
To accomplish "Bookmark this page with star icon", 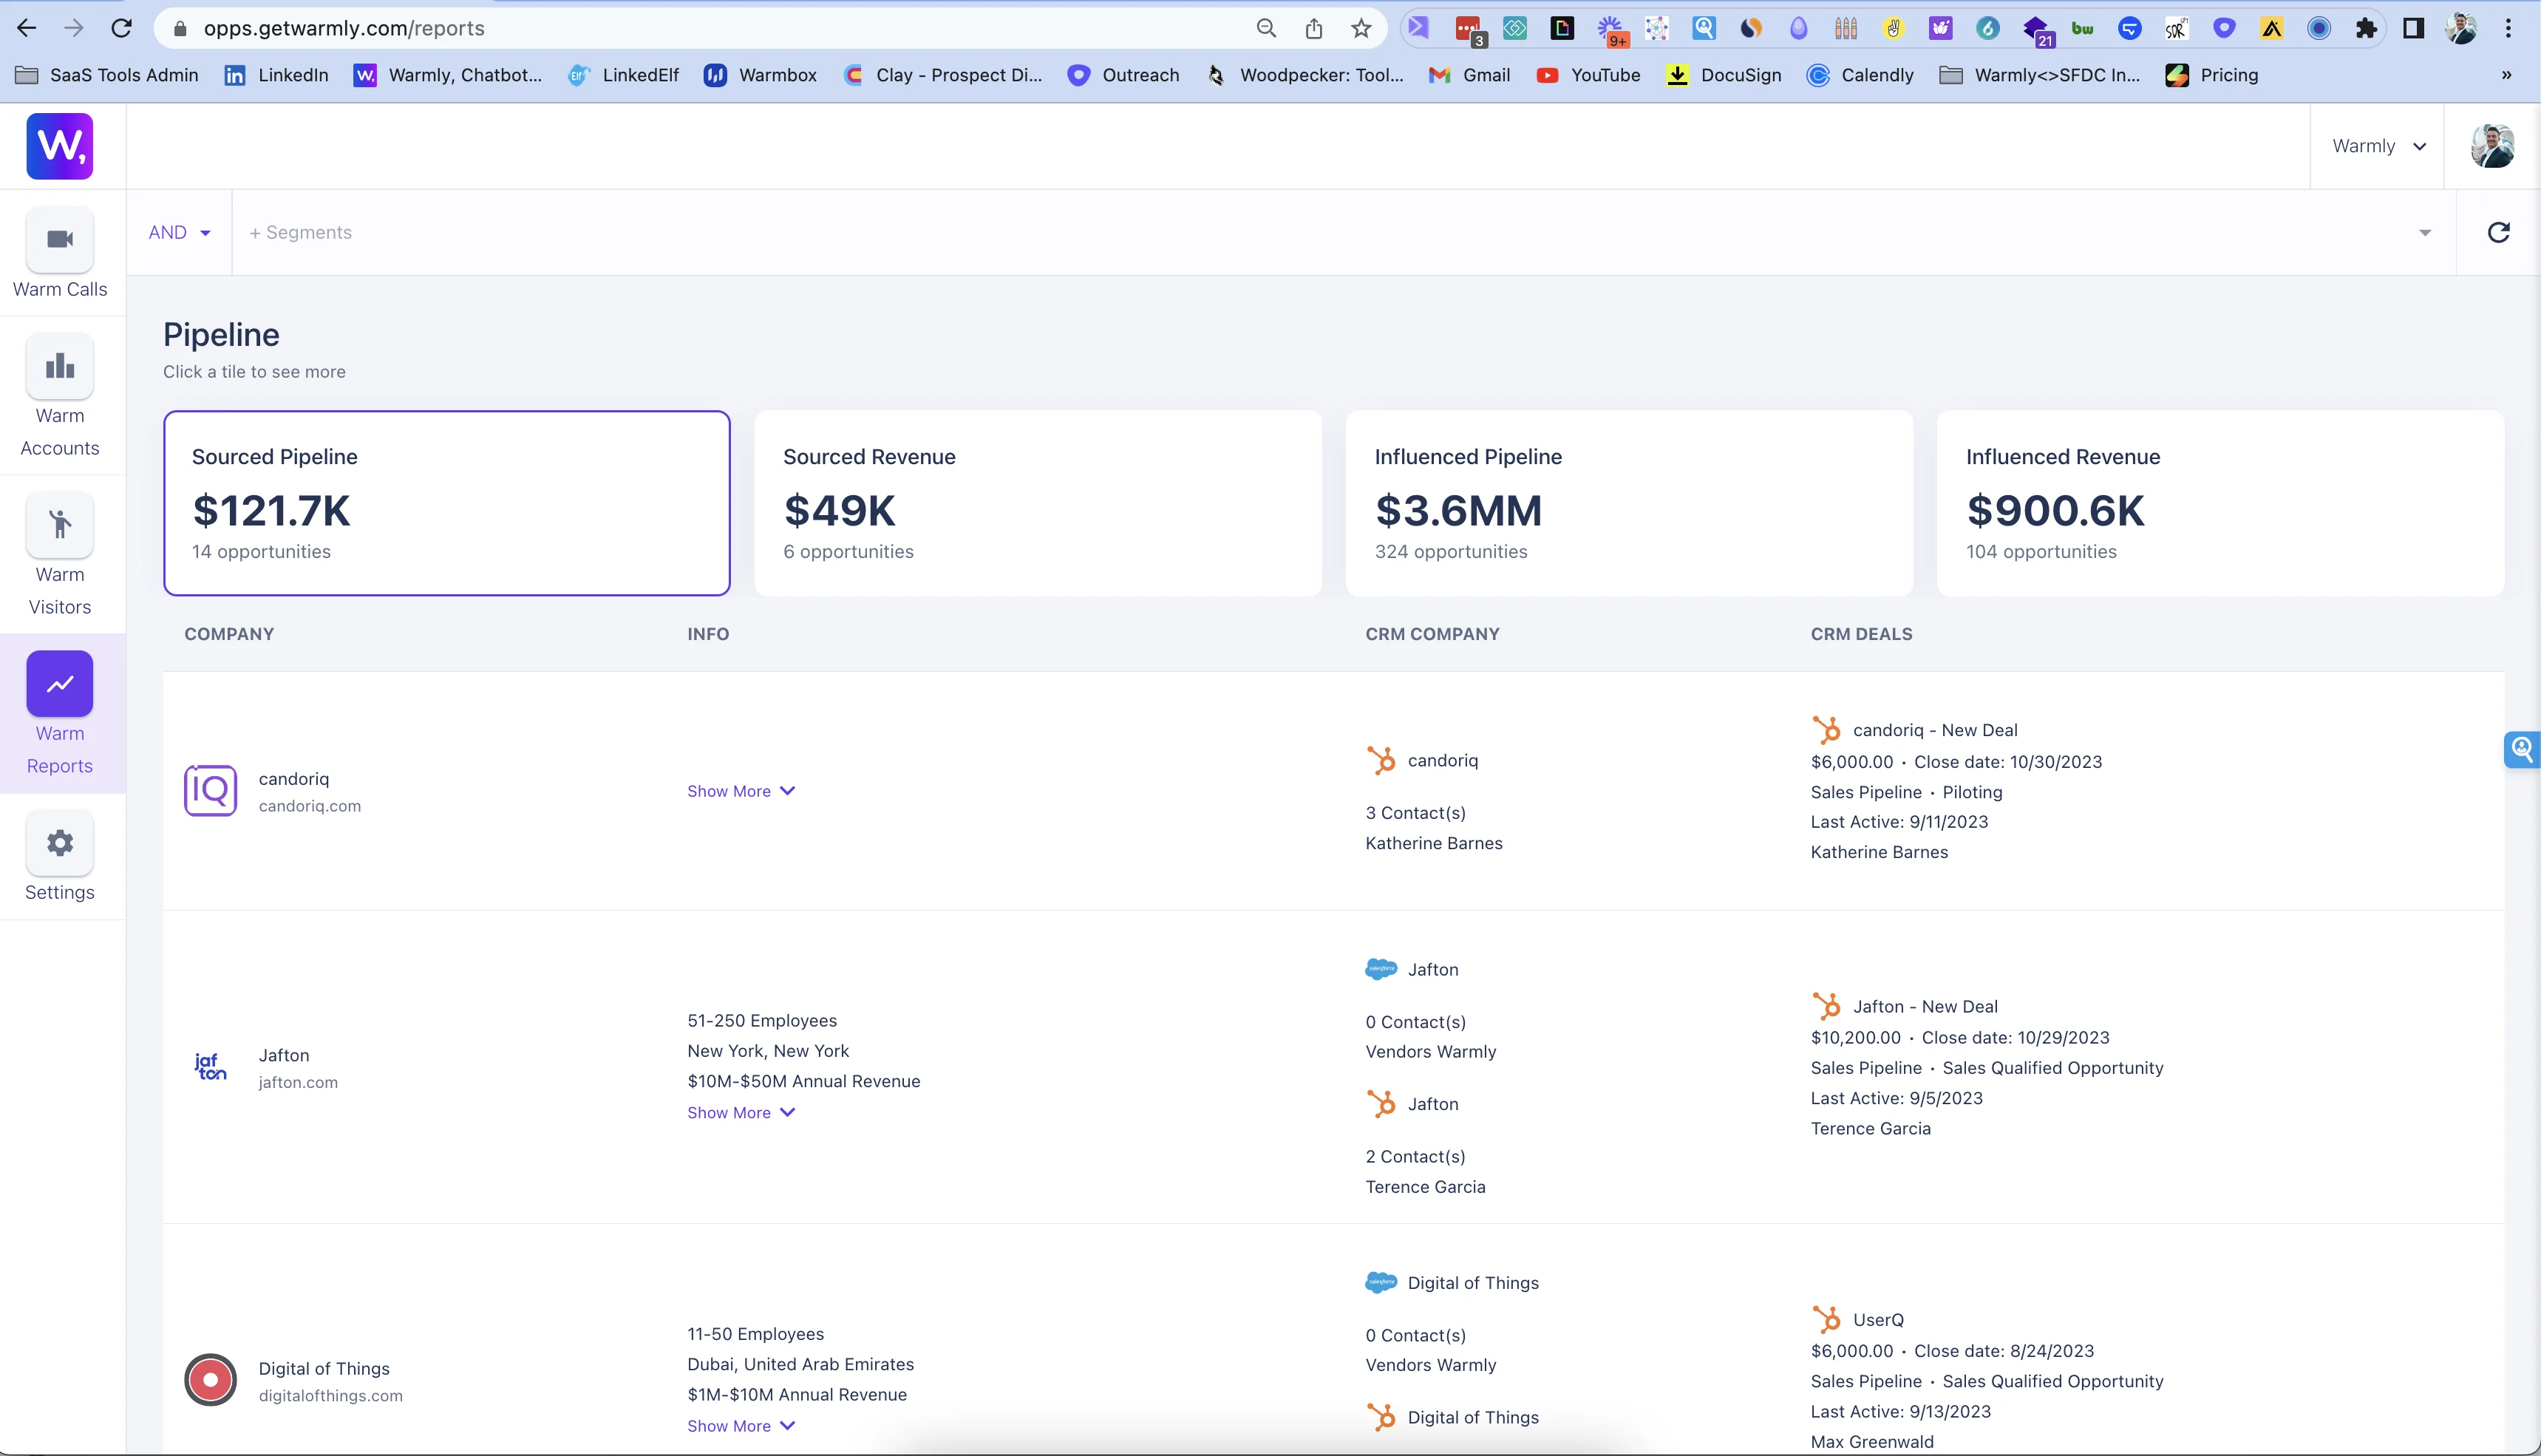I will click(x=1361, y=28).
